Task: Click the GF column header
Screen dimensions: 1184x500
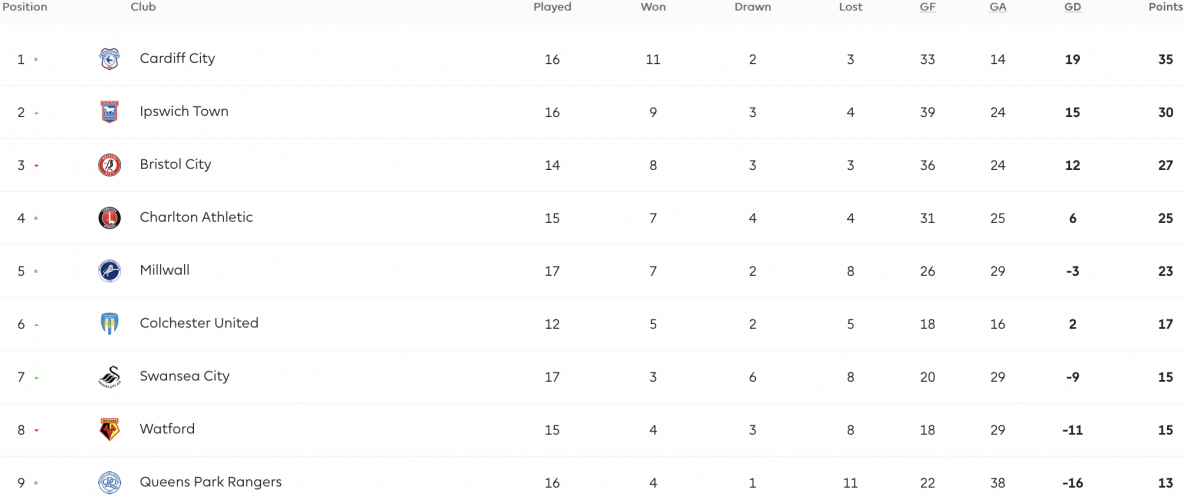Action: [x=927, y=7]
